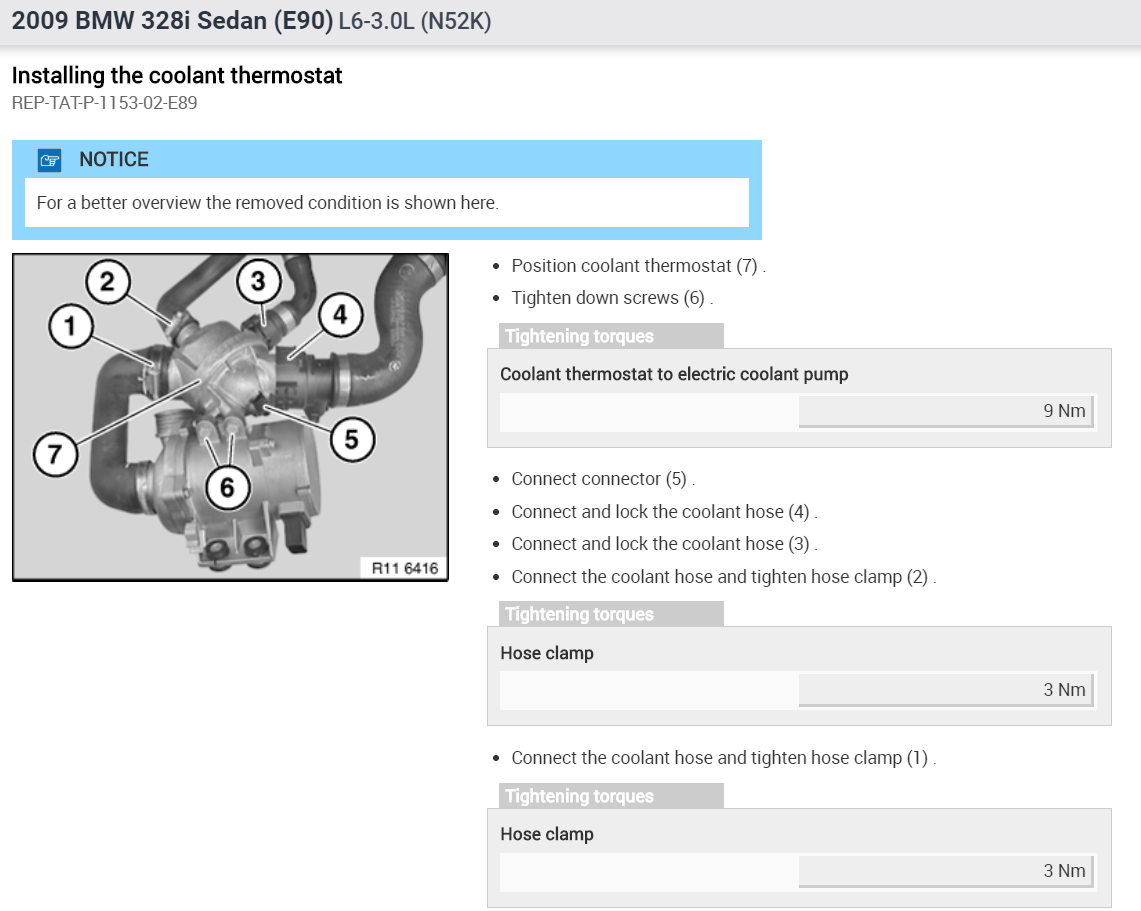Click heading 'Installing the coolant thermostat'
The width and height of the screenshot is (1141, 911).
(x=177, y=76)
